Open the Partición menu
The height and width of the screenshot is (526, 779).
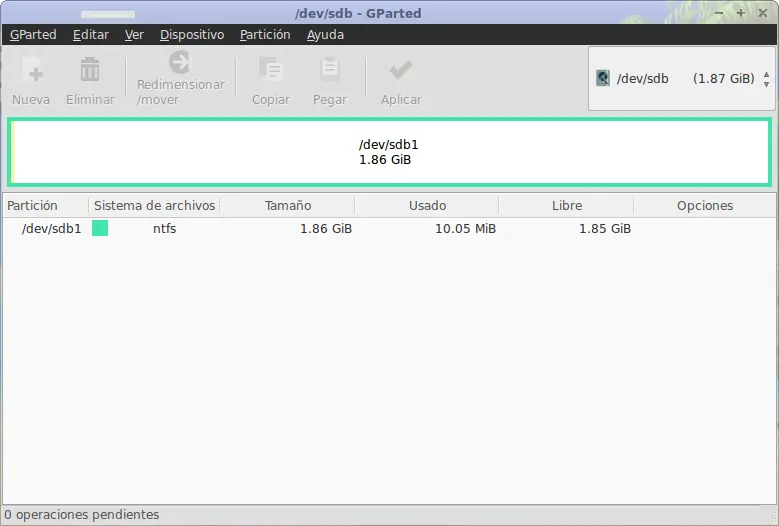pyautogui.click(x=265, y=35)
